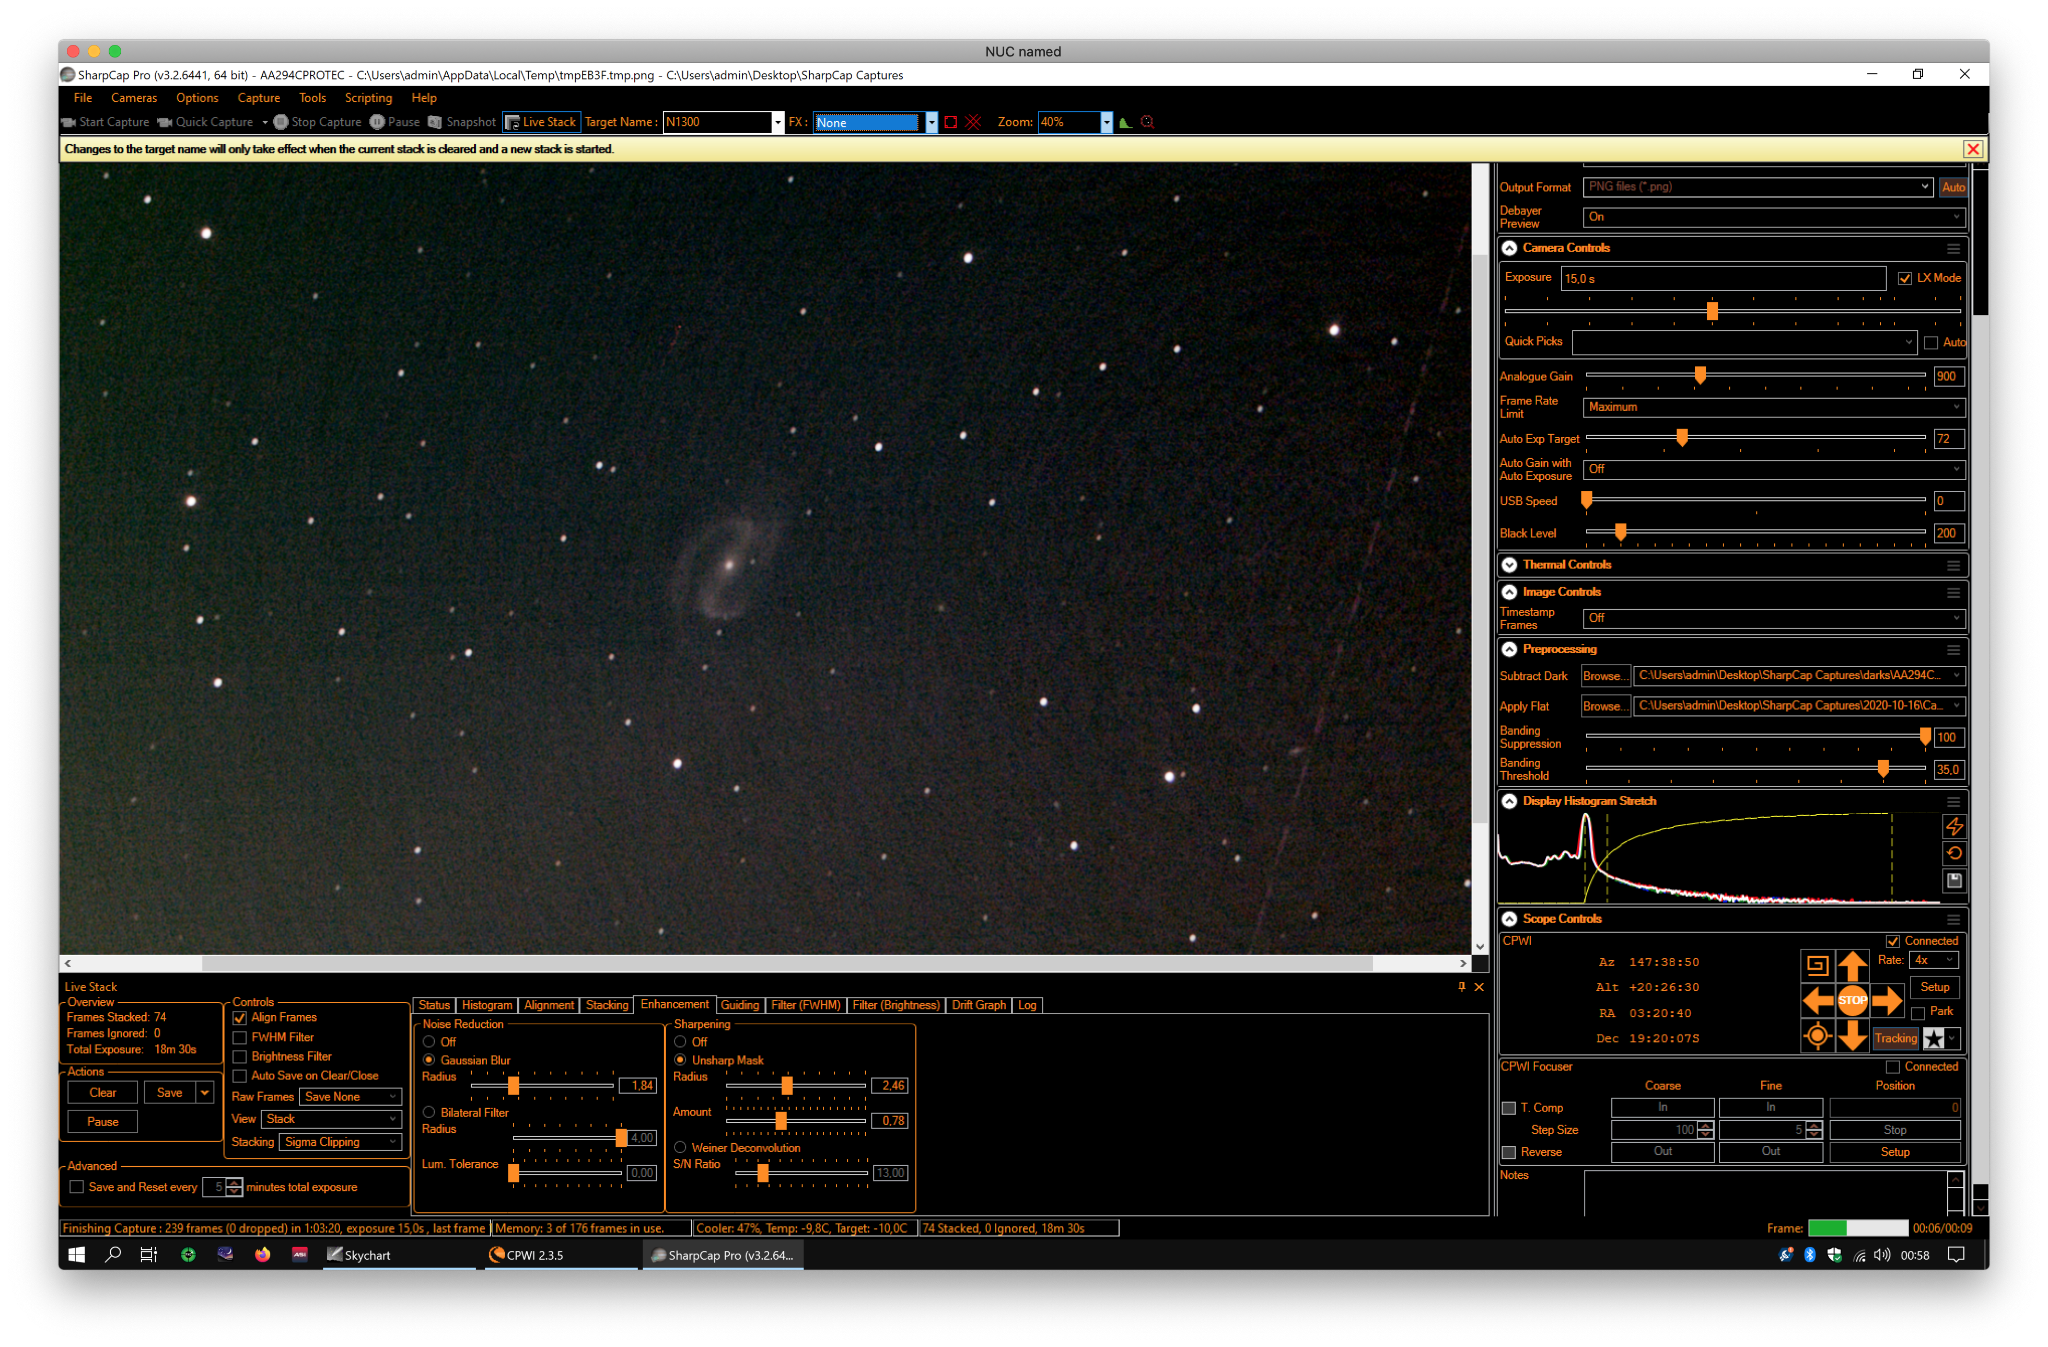Open the Raw Frames dropdown
Screen dimensions: 2048x1347
click(x=350, y=1097)
